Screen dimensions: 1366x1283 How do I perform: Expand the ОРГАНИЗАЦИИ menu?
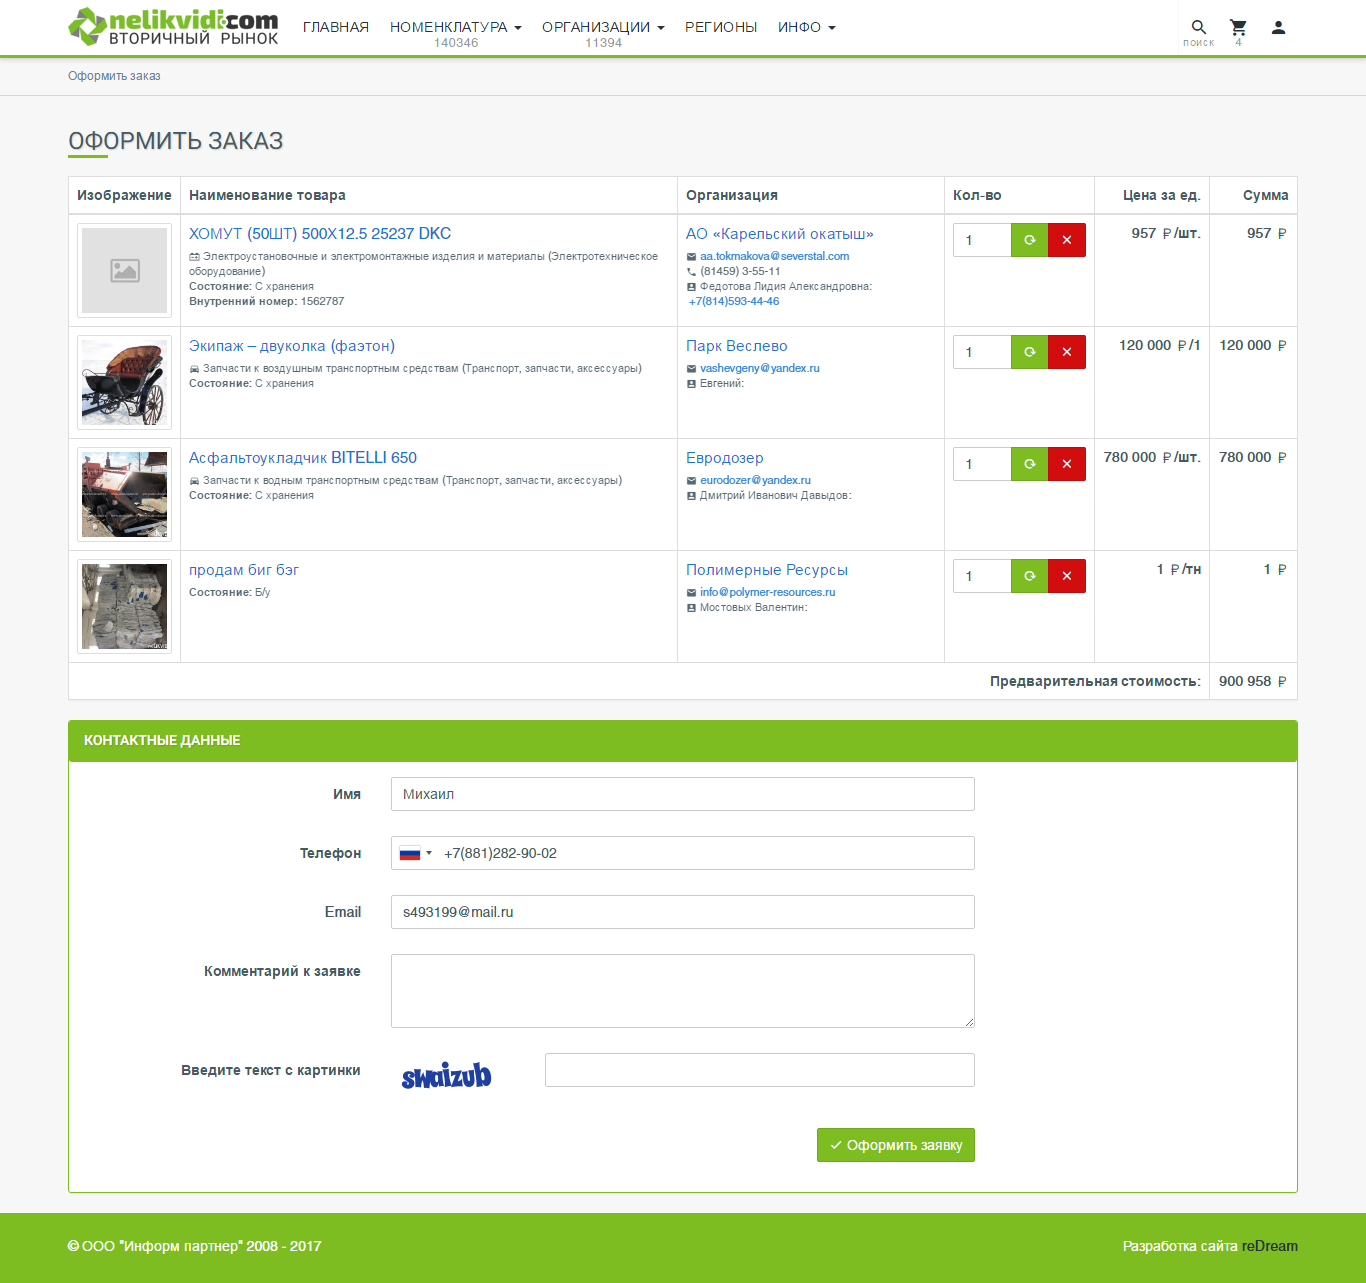[603, 27]
